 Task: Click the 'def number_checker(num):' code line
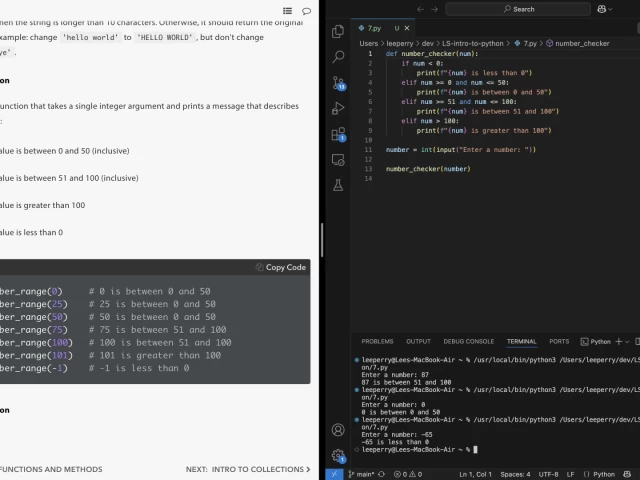tap(431, 53)
